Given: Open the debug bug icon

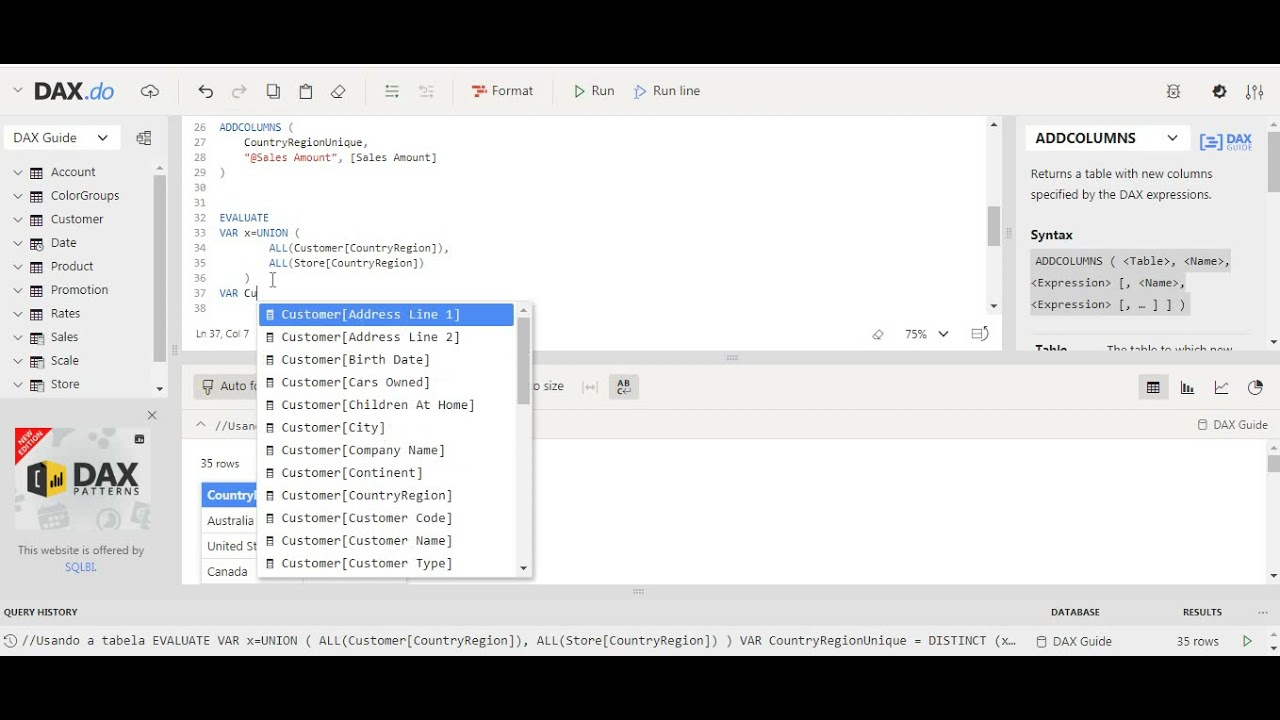Looking at the screenshot, I should [x=1174, y=91].
